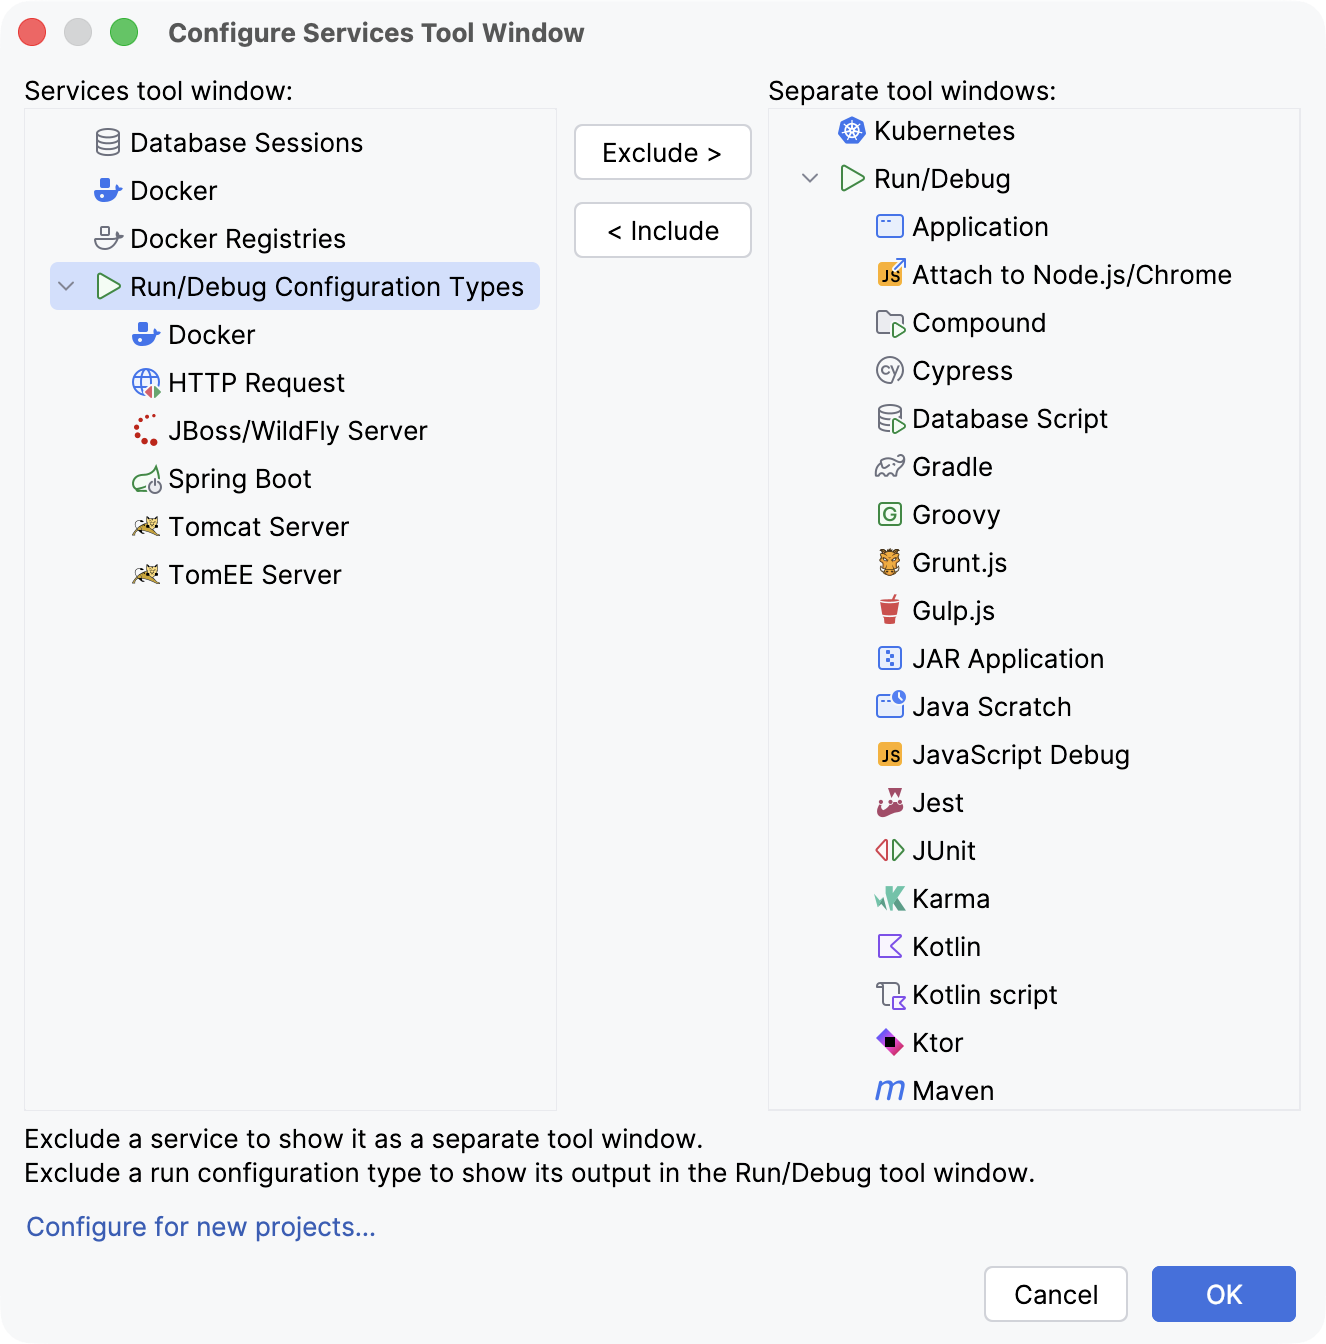Click the JUnit icon
This screenshot has height=1344, width=1326.
[x=890, y=851]
